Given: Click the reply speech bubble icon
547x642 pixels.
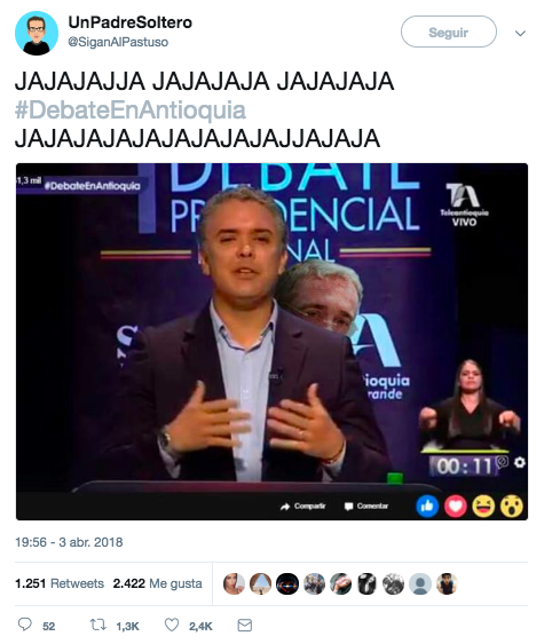Looking at the screenshot, I should (25, 624).
